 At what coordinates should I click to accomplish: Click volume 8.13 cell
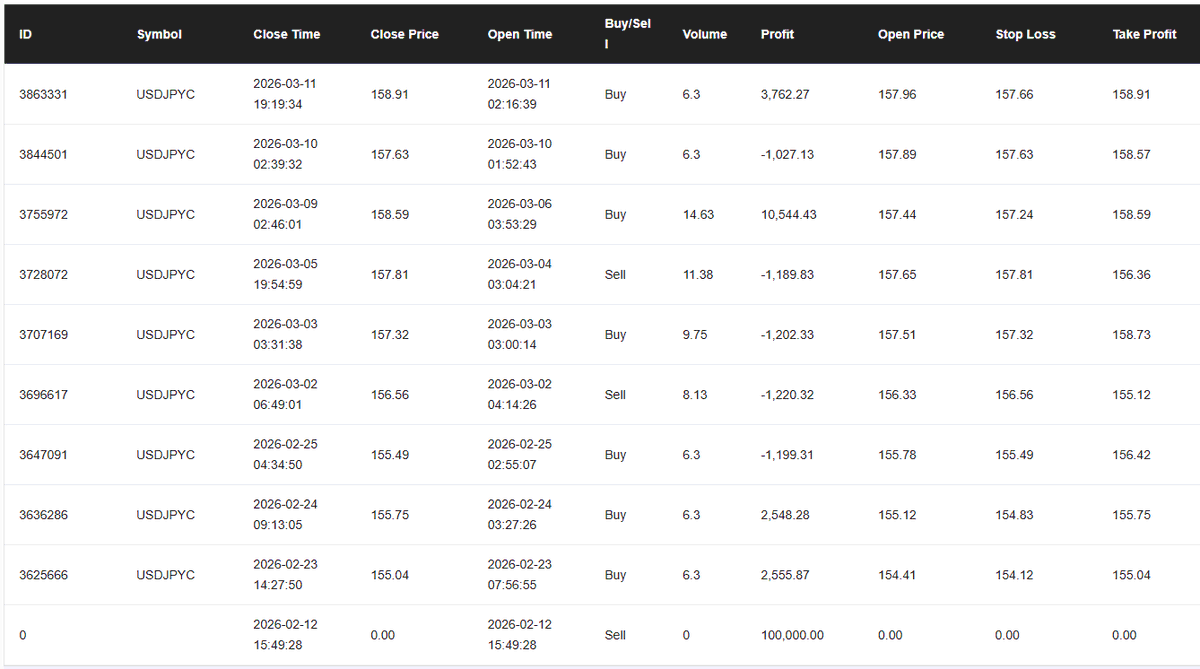[695, 394]
